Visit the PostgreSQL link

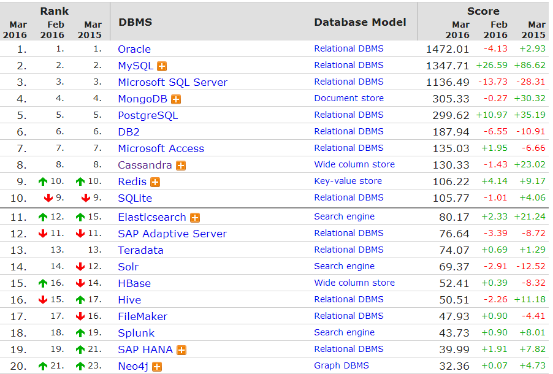coord(148,115)
